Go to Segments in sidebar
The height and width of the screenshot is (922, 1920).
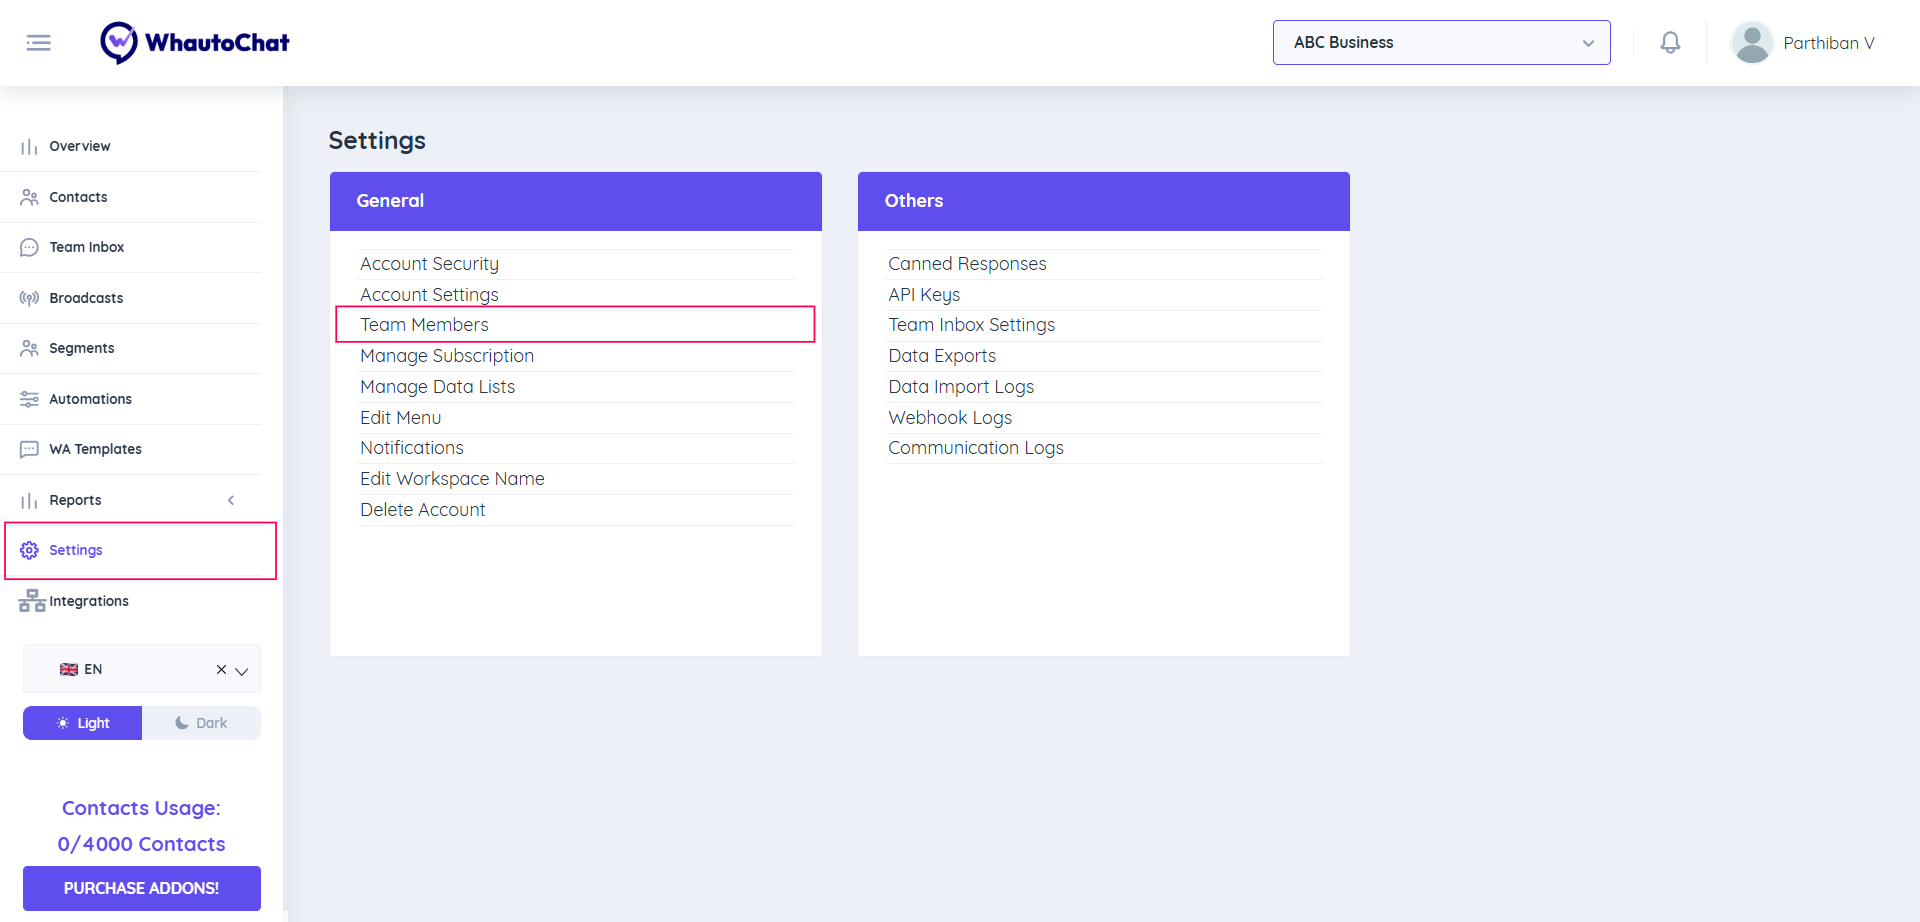coord(81,348)
